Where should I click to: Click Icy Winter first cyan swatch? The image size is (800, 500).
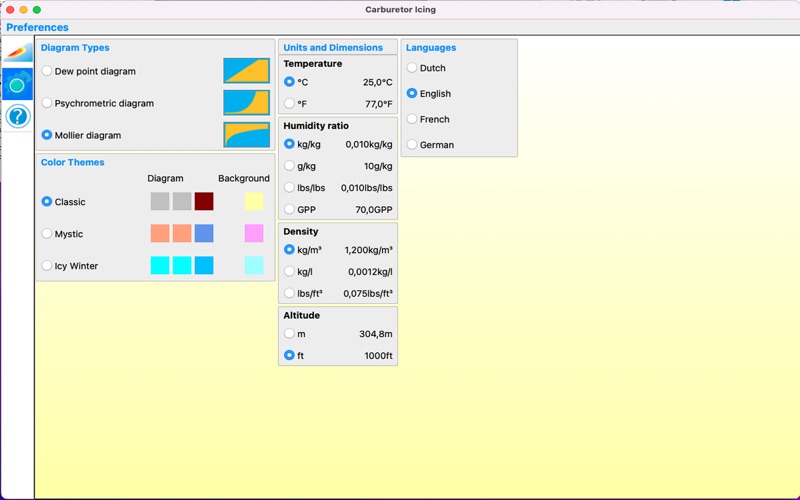click(160, 265)
